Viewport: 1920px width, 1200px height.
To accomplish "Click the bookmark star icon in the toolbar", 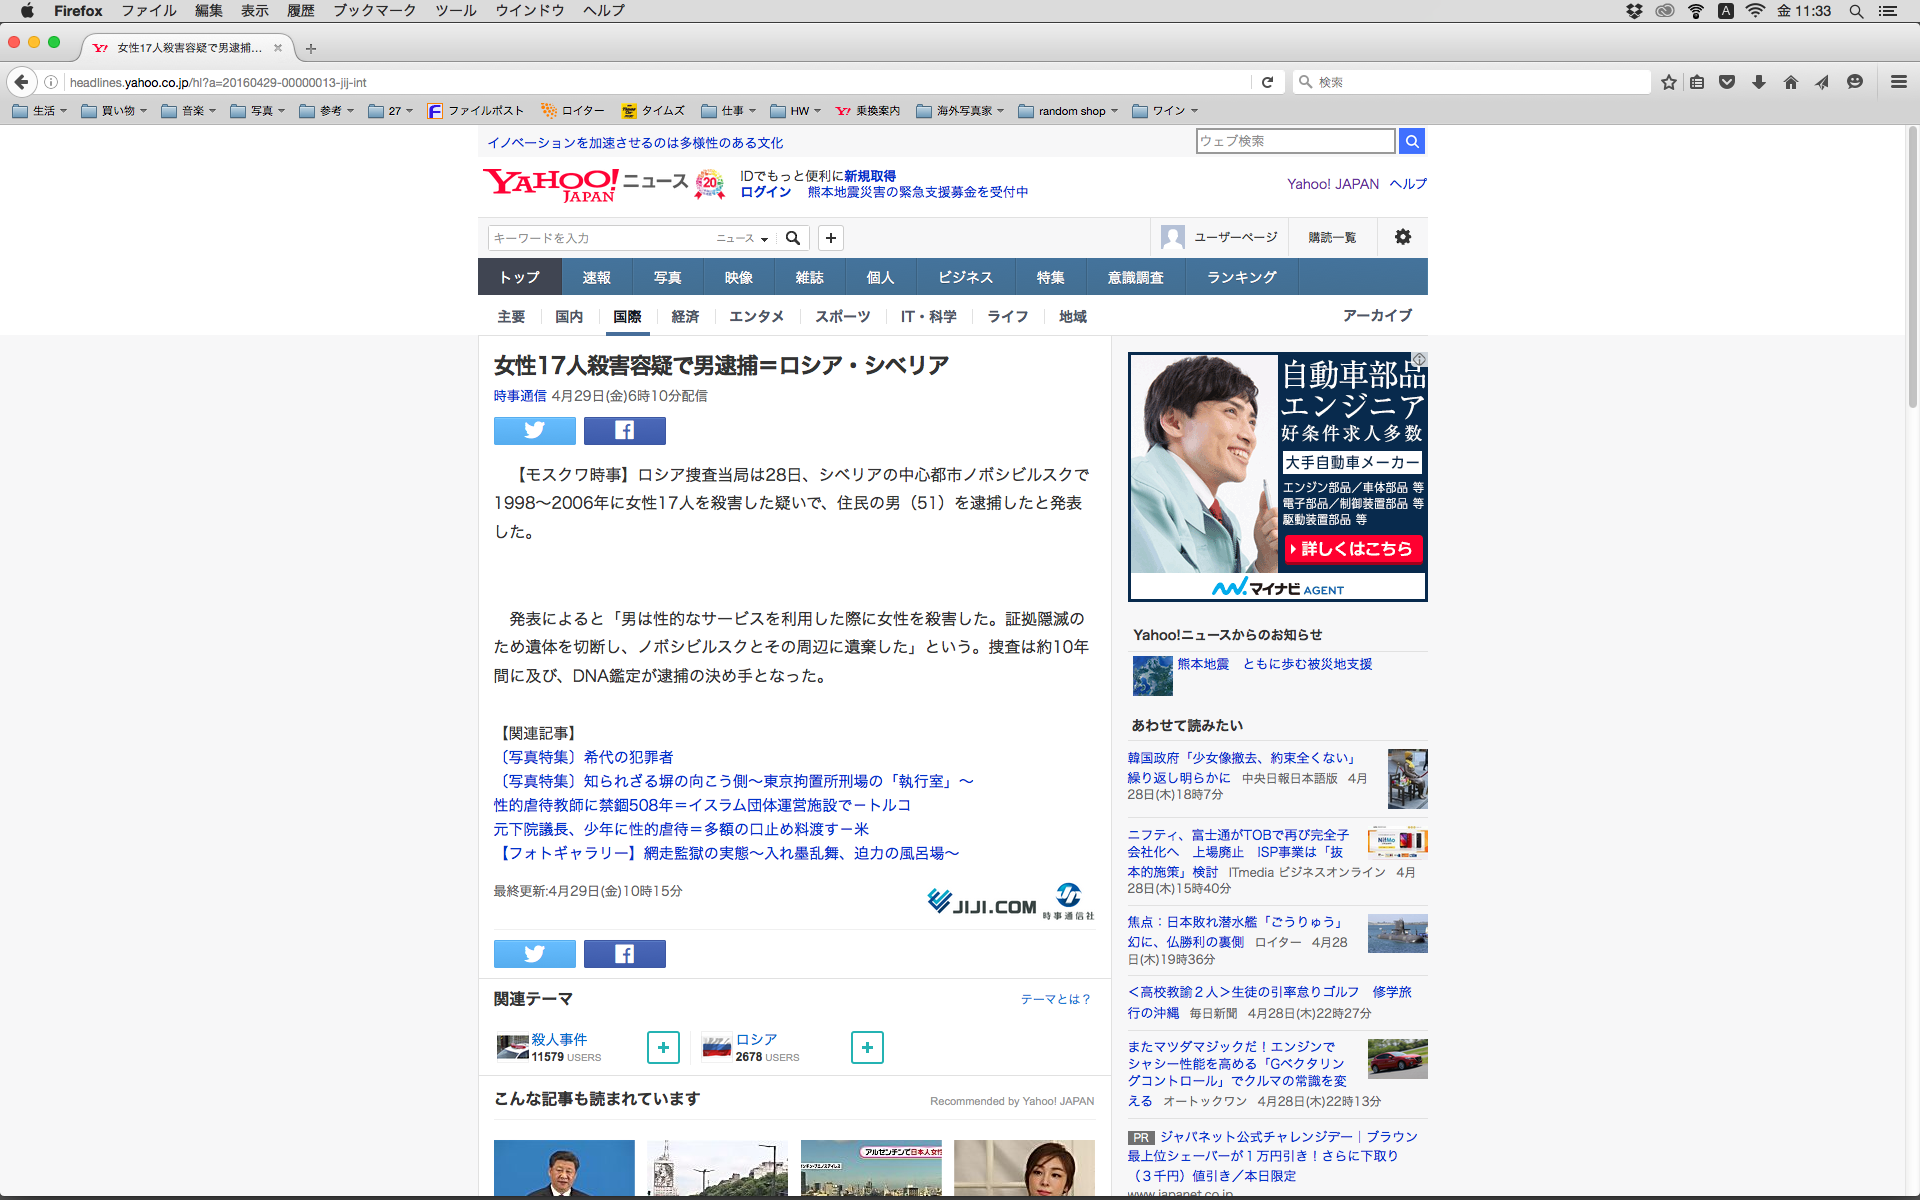I will point(1668,82).
